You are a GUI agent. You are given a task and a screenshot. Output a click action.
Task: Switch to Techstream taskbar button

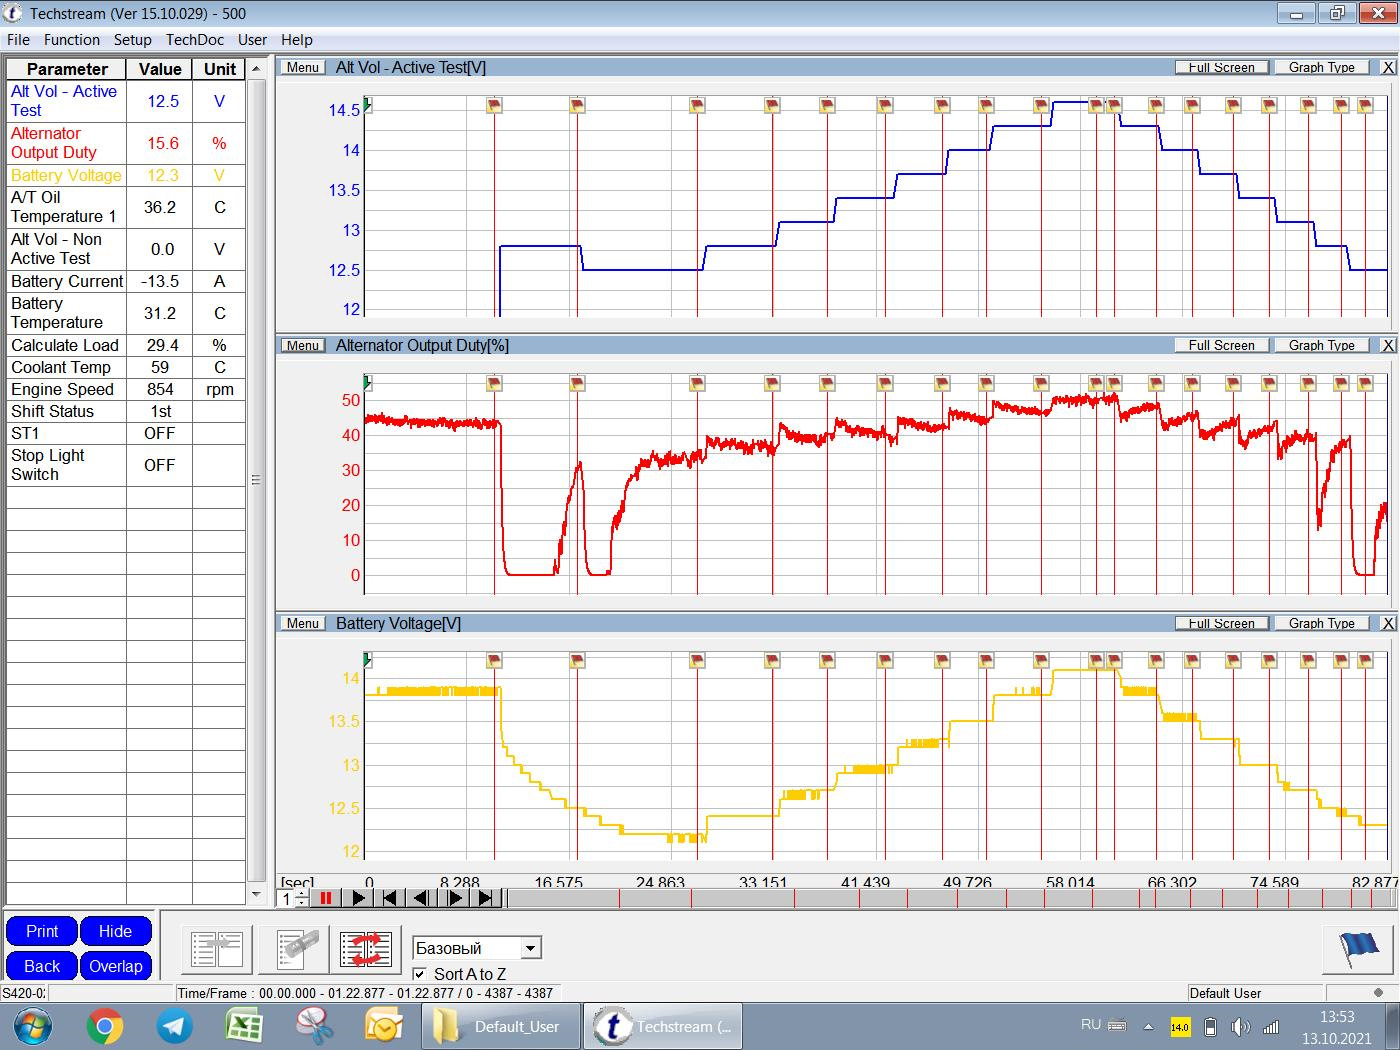(x=662, y=1026)
